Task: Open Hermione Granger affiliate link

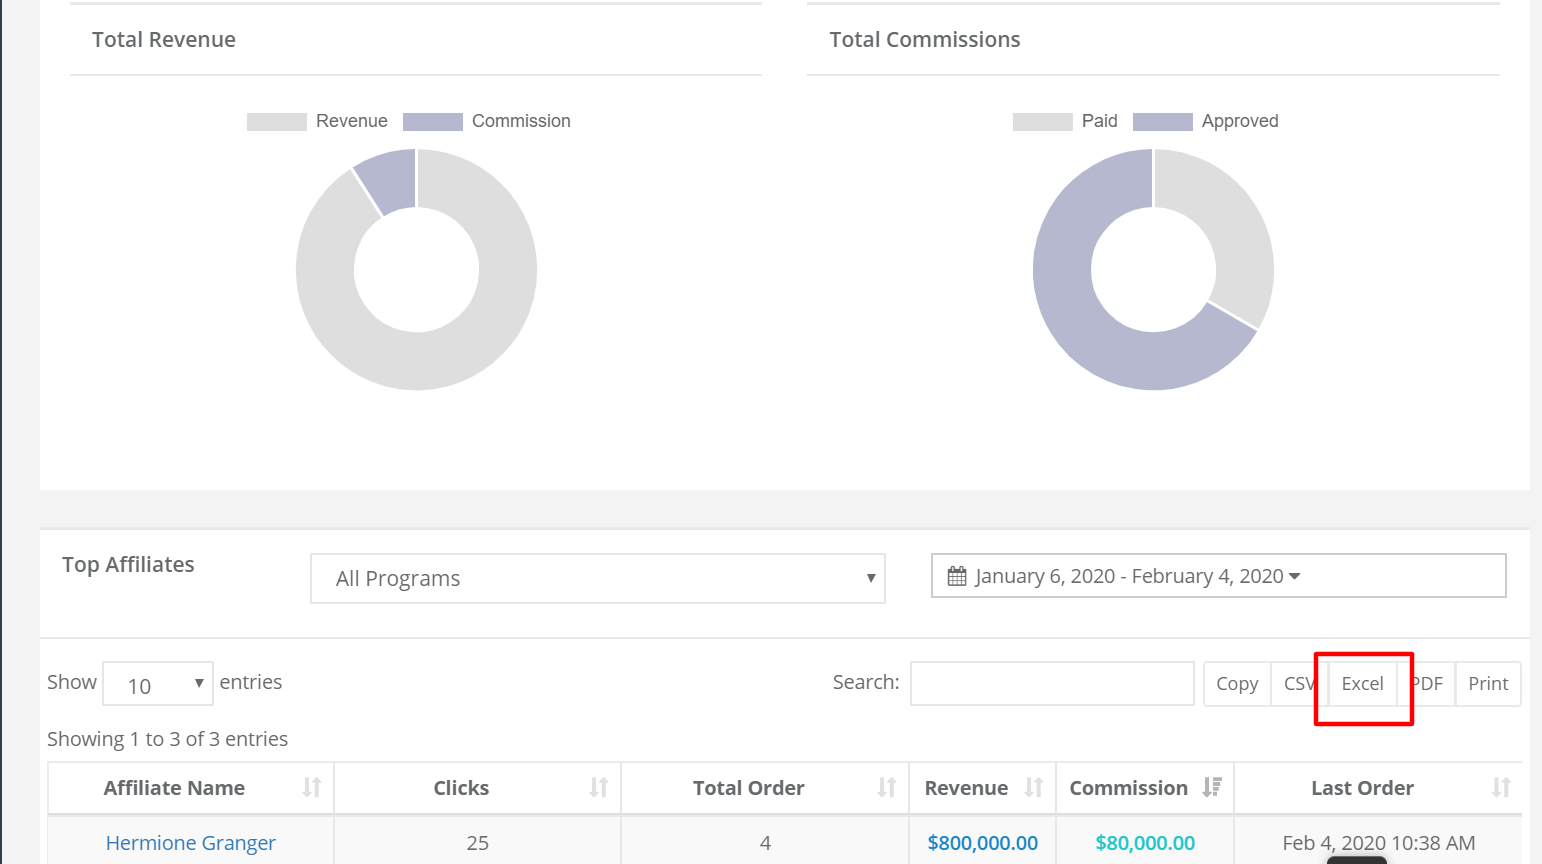Action: tap(191, 843)
